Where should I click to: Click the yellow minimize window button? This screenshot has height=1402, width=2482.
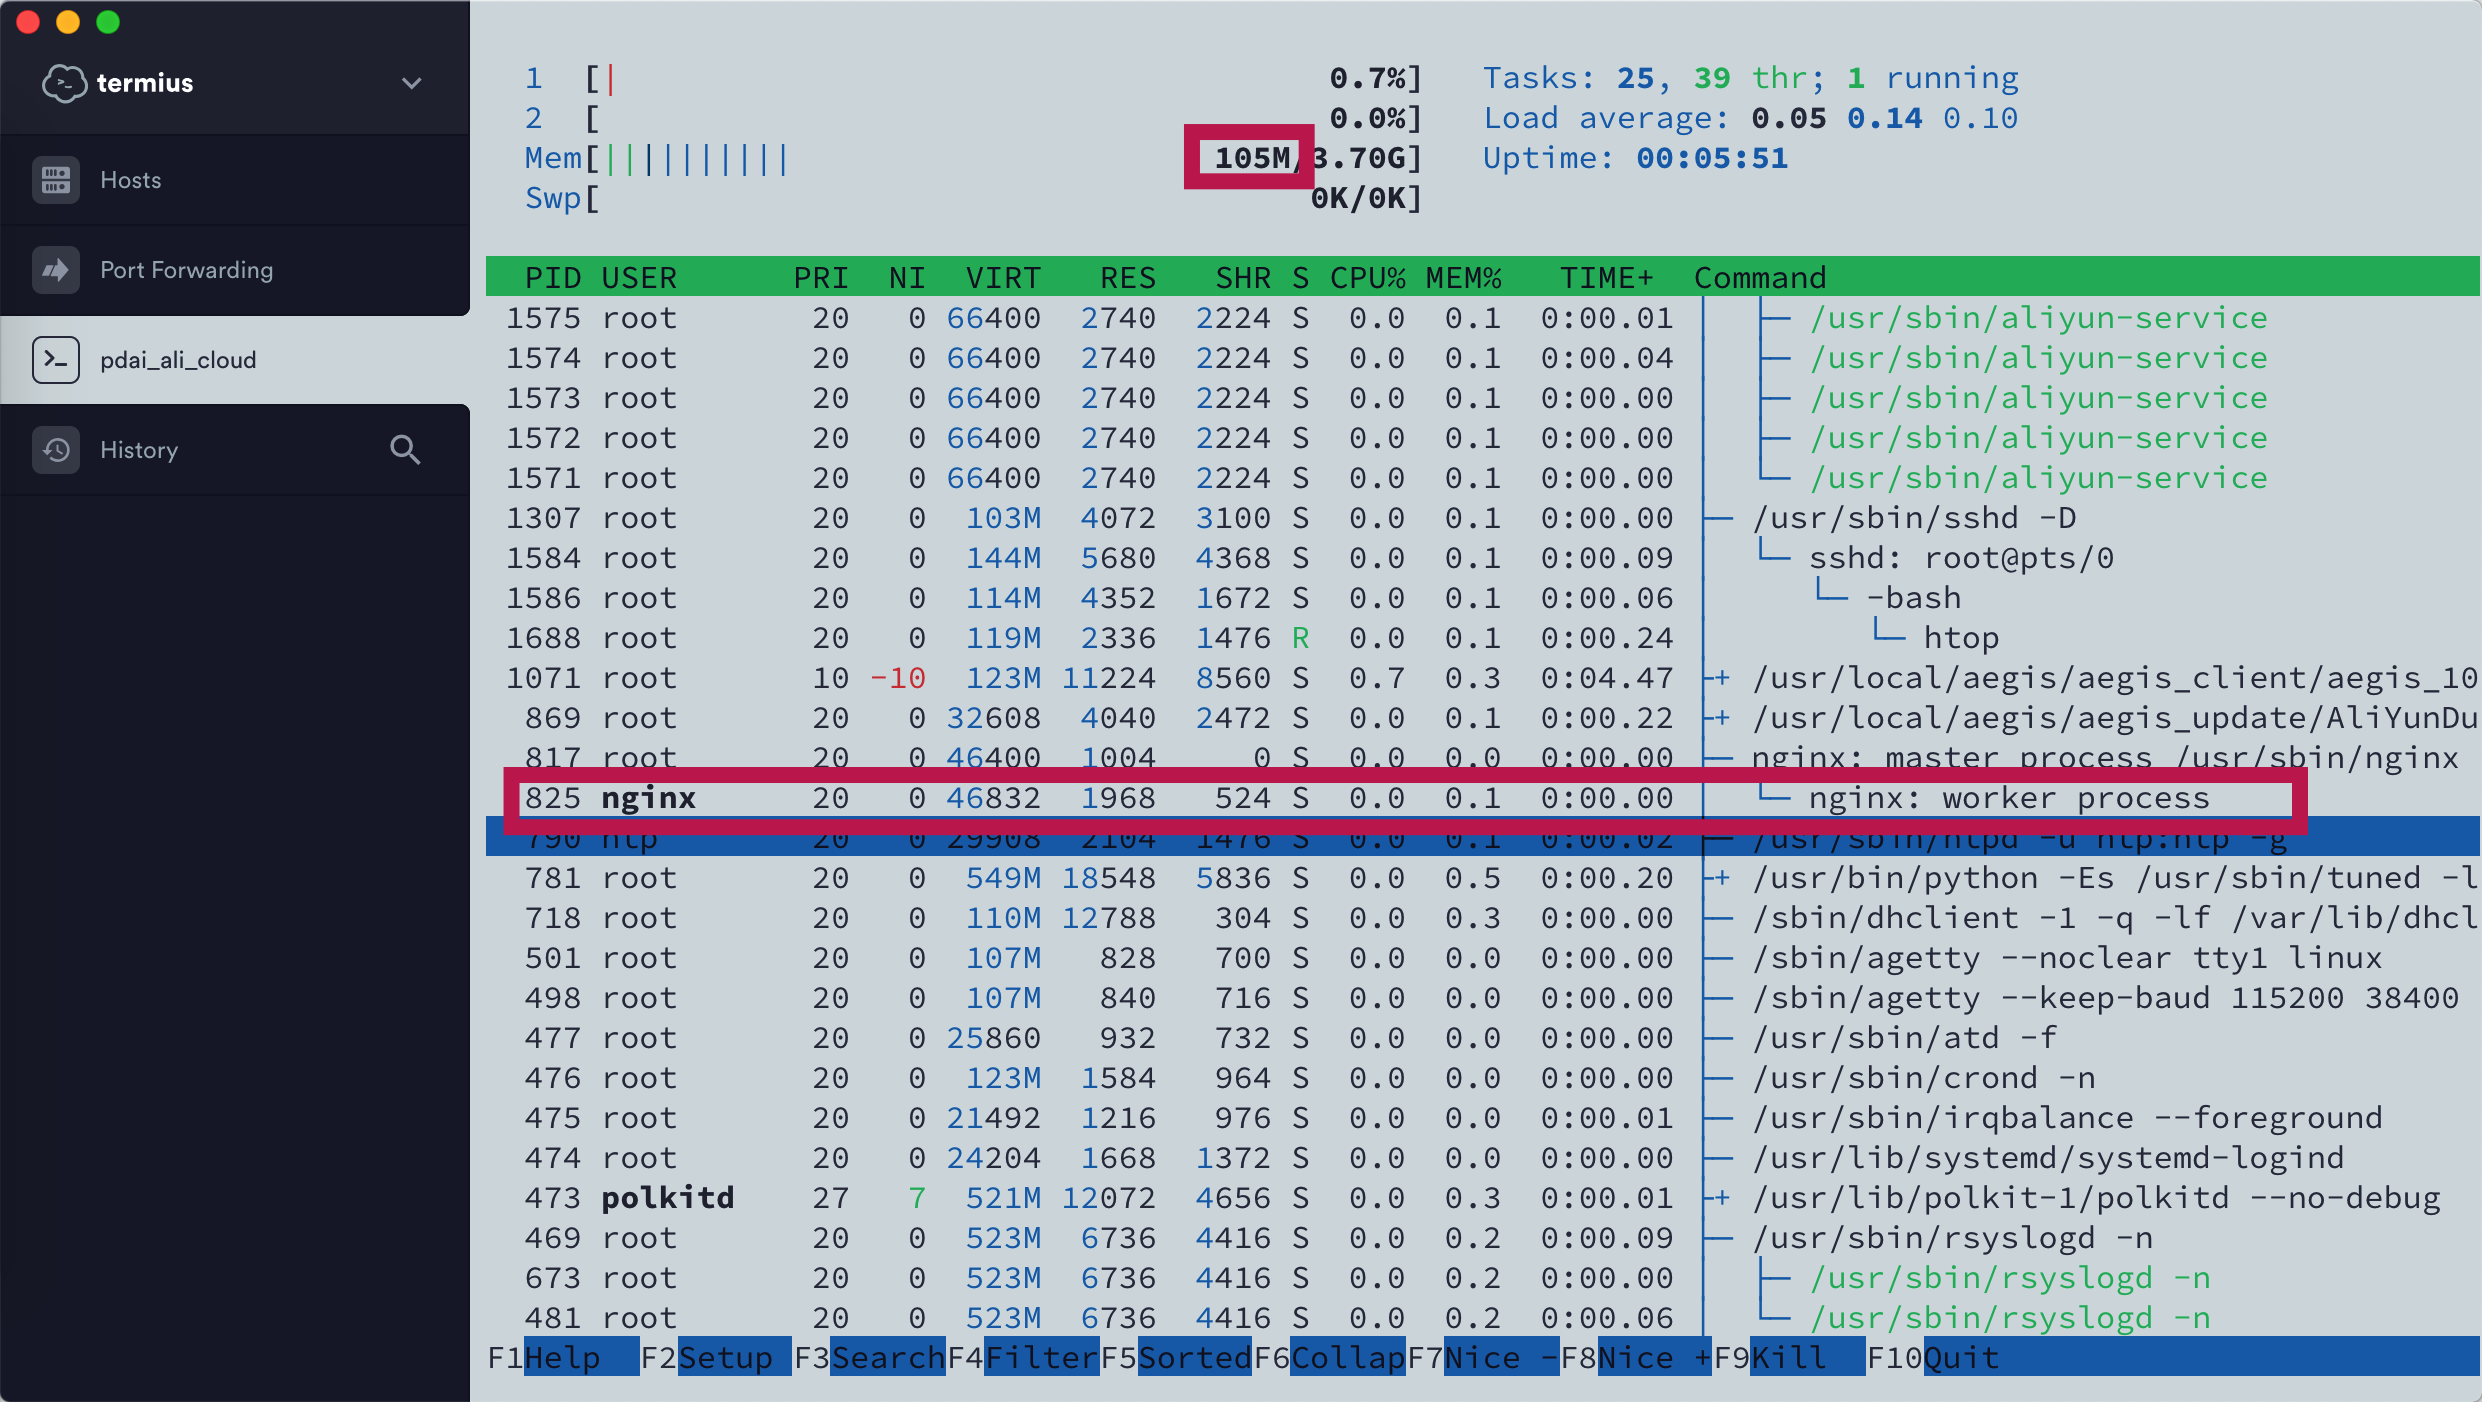[x=68, y=22]
